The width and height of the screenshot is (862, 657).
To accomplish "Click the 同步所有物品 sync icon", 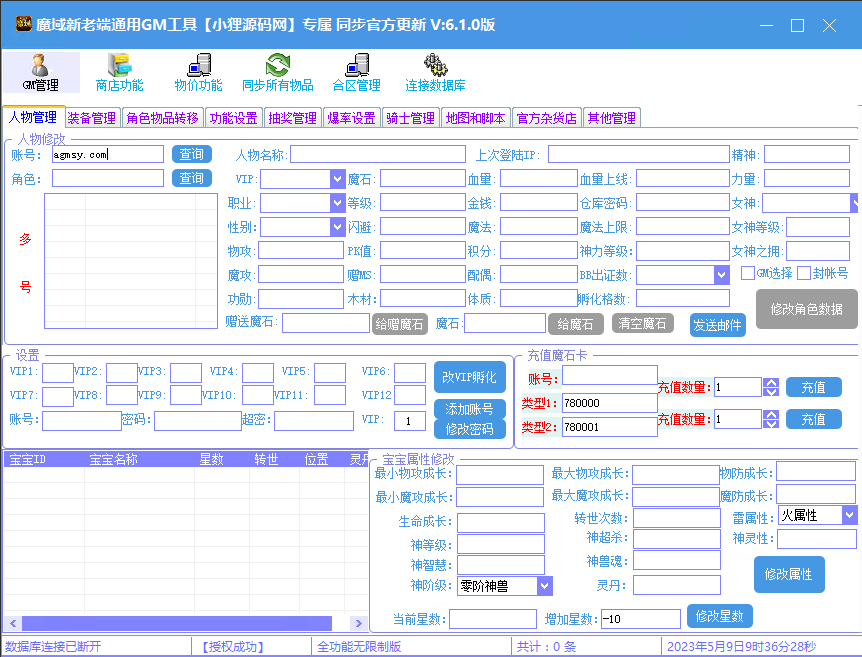I will (277, 72).
